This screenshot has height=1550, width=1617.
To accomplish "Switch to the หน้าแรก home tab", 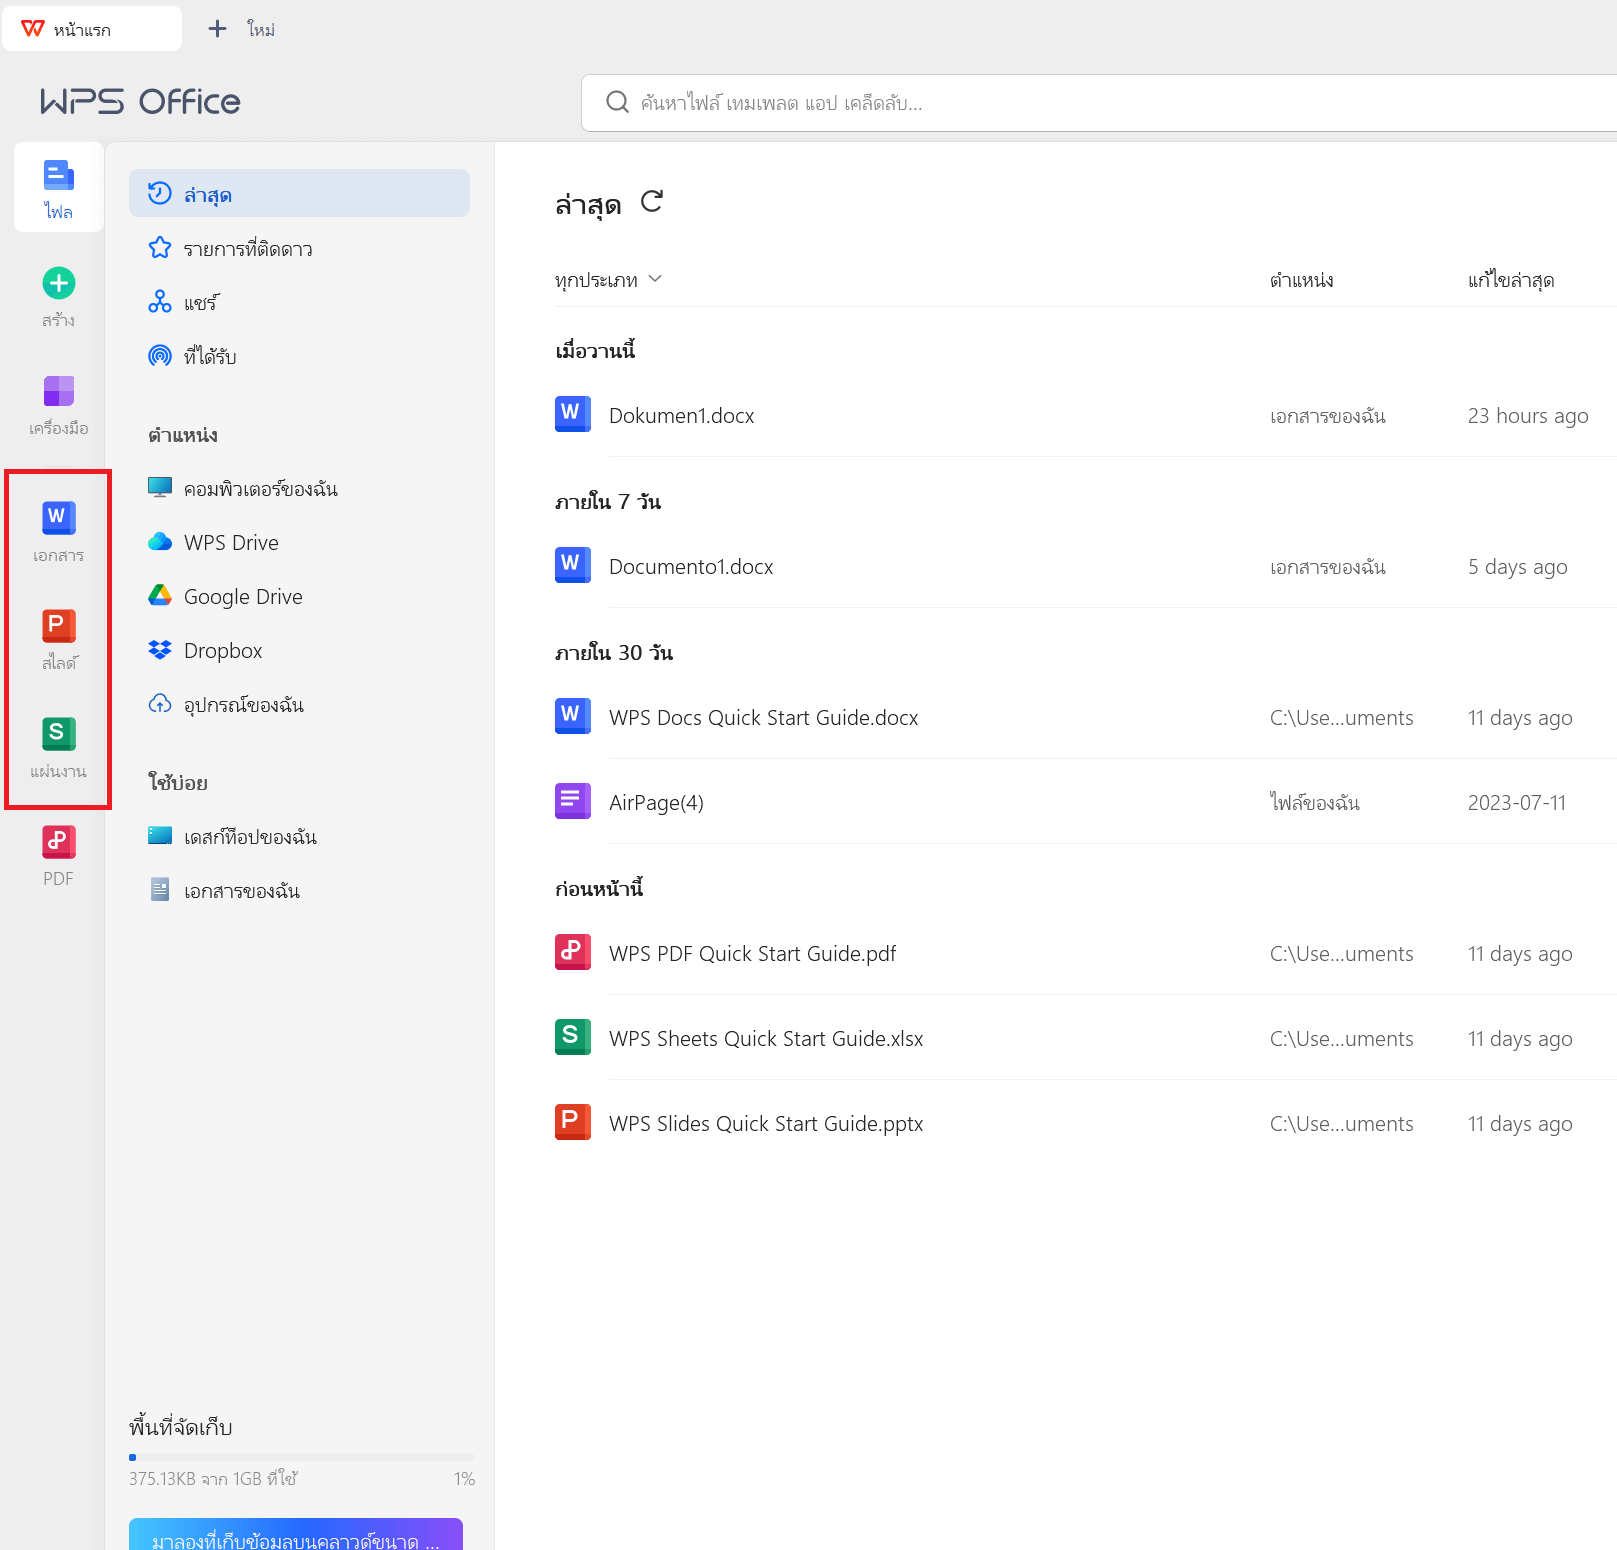I will pos(92,28).
